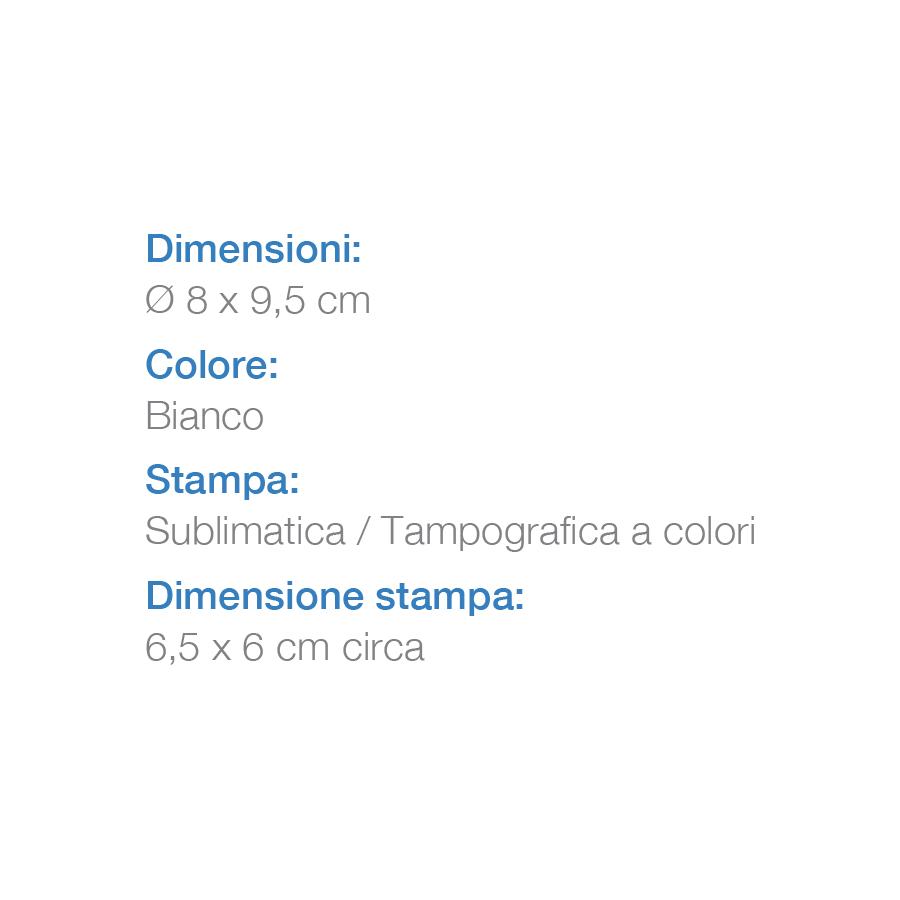The image size is (900, 900).
Task: Click the word "circa"
Action: coord(383,648)
